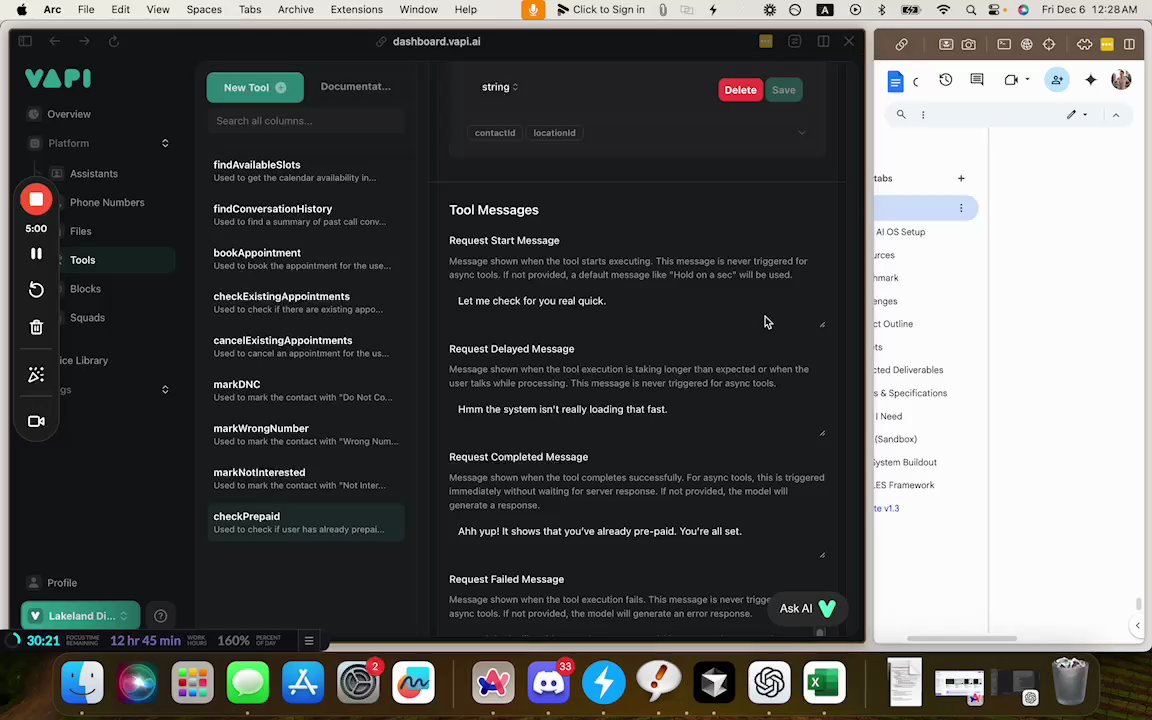
Task: Open version history in Google Docs
Action: pyautogui.click(x=946, y=79)
